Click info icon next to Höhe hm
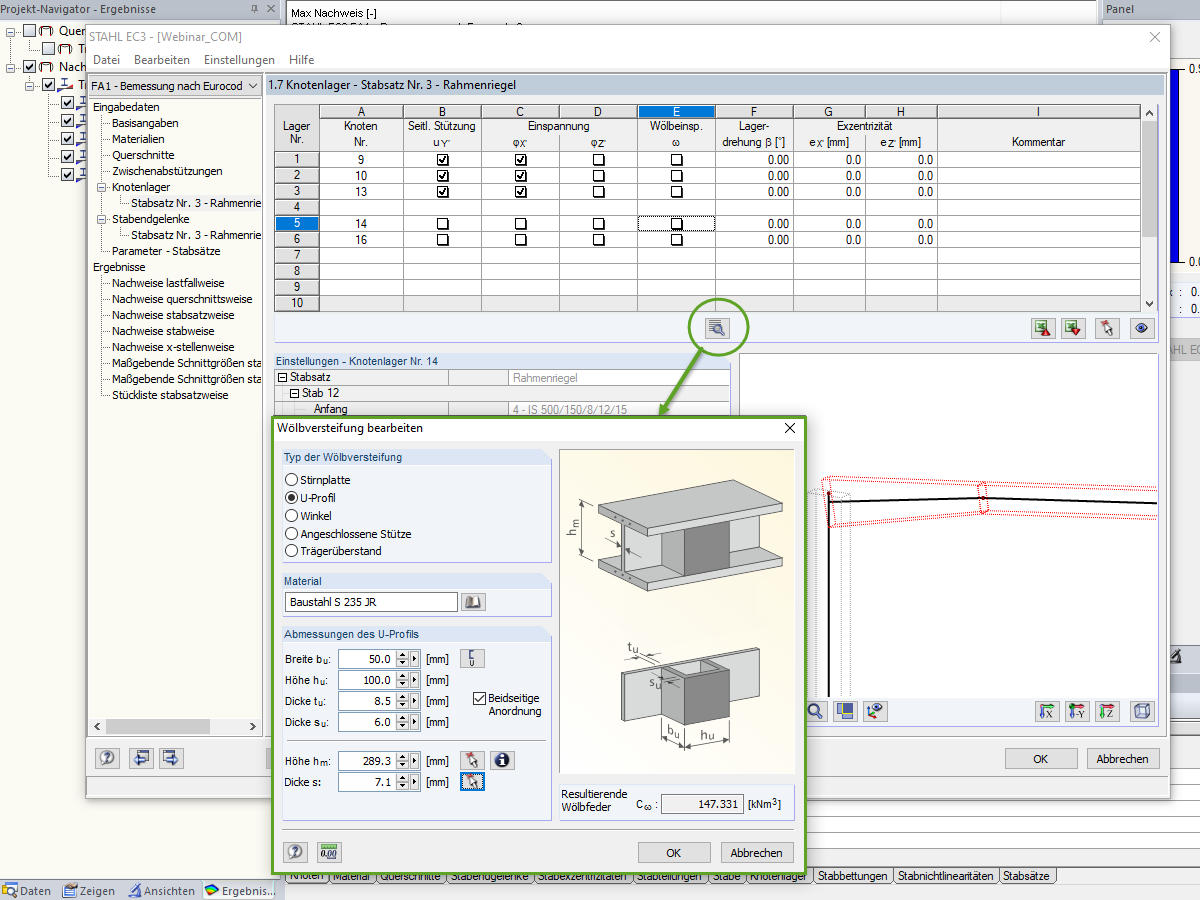 point(502,761)
